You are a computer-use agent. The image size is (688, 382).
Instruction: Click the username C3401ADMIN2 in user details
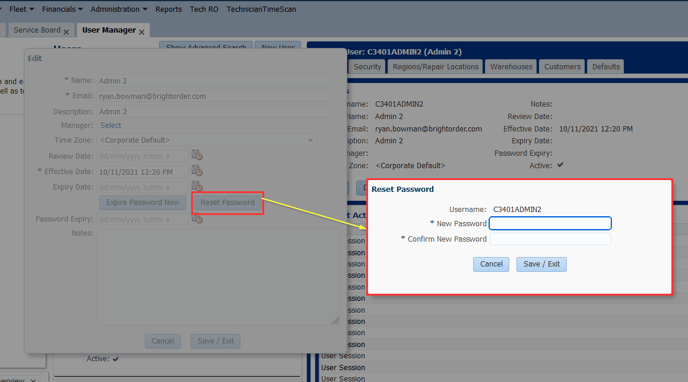[x=399, y=104]
